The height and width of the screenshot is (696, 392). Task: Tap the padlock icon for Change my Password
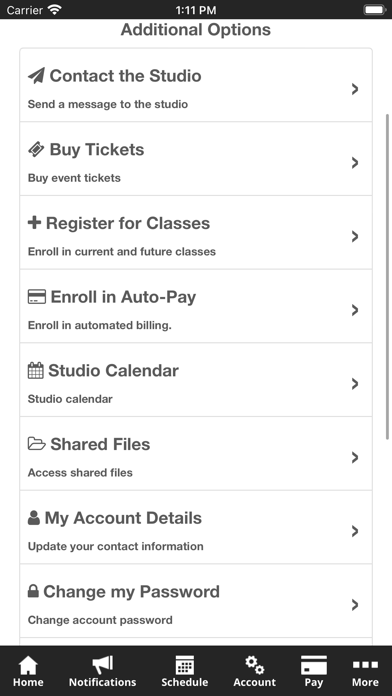click(33, 591)
